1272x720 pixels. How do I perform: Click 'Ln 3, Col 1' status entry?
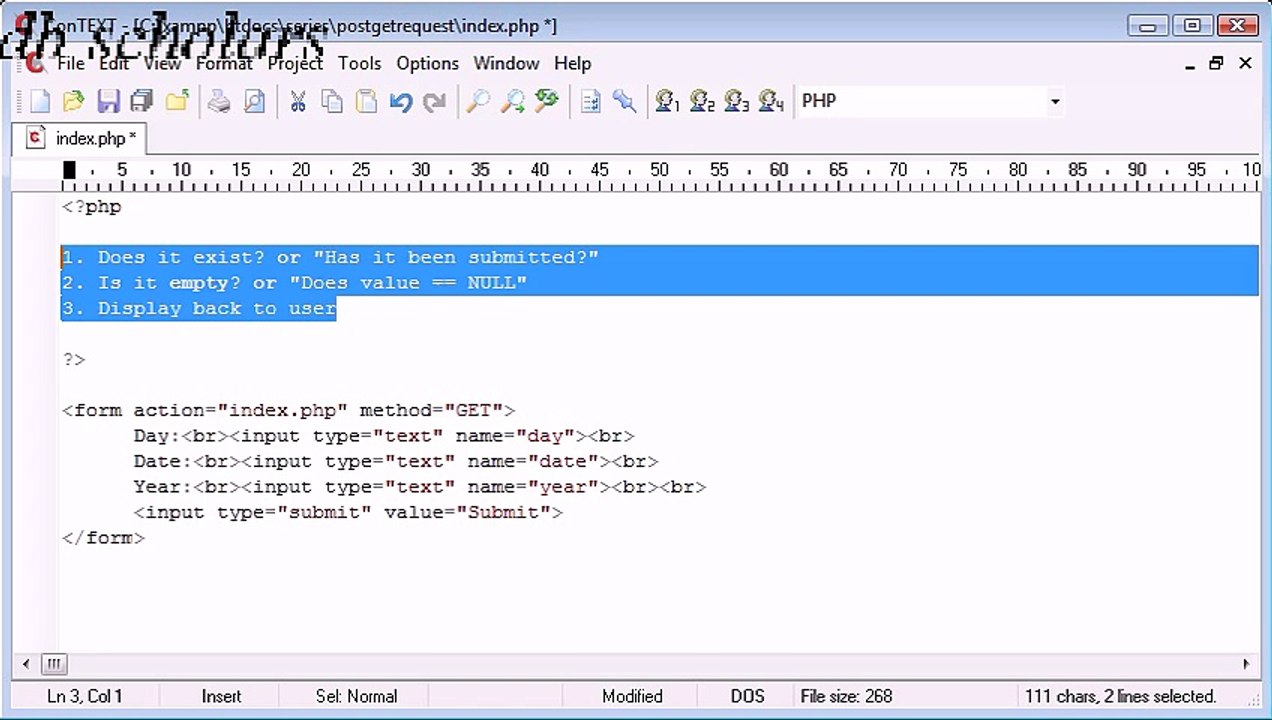pyautogui.click(x=84, y=696)
